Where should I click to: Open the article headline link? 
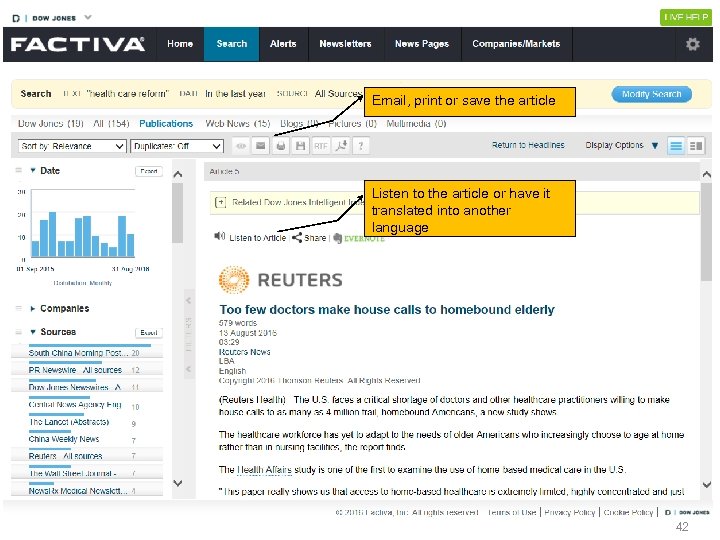pos(387,309)
